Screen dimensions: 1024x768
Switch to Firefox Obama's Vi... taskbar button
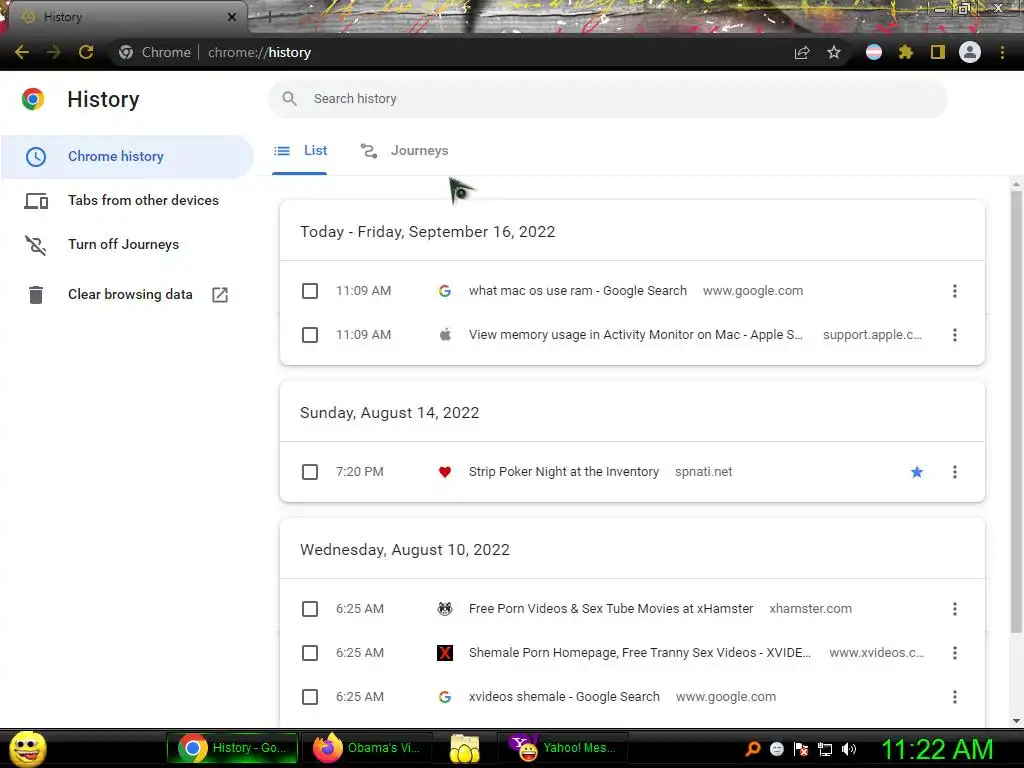click(368, 748)
